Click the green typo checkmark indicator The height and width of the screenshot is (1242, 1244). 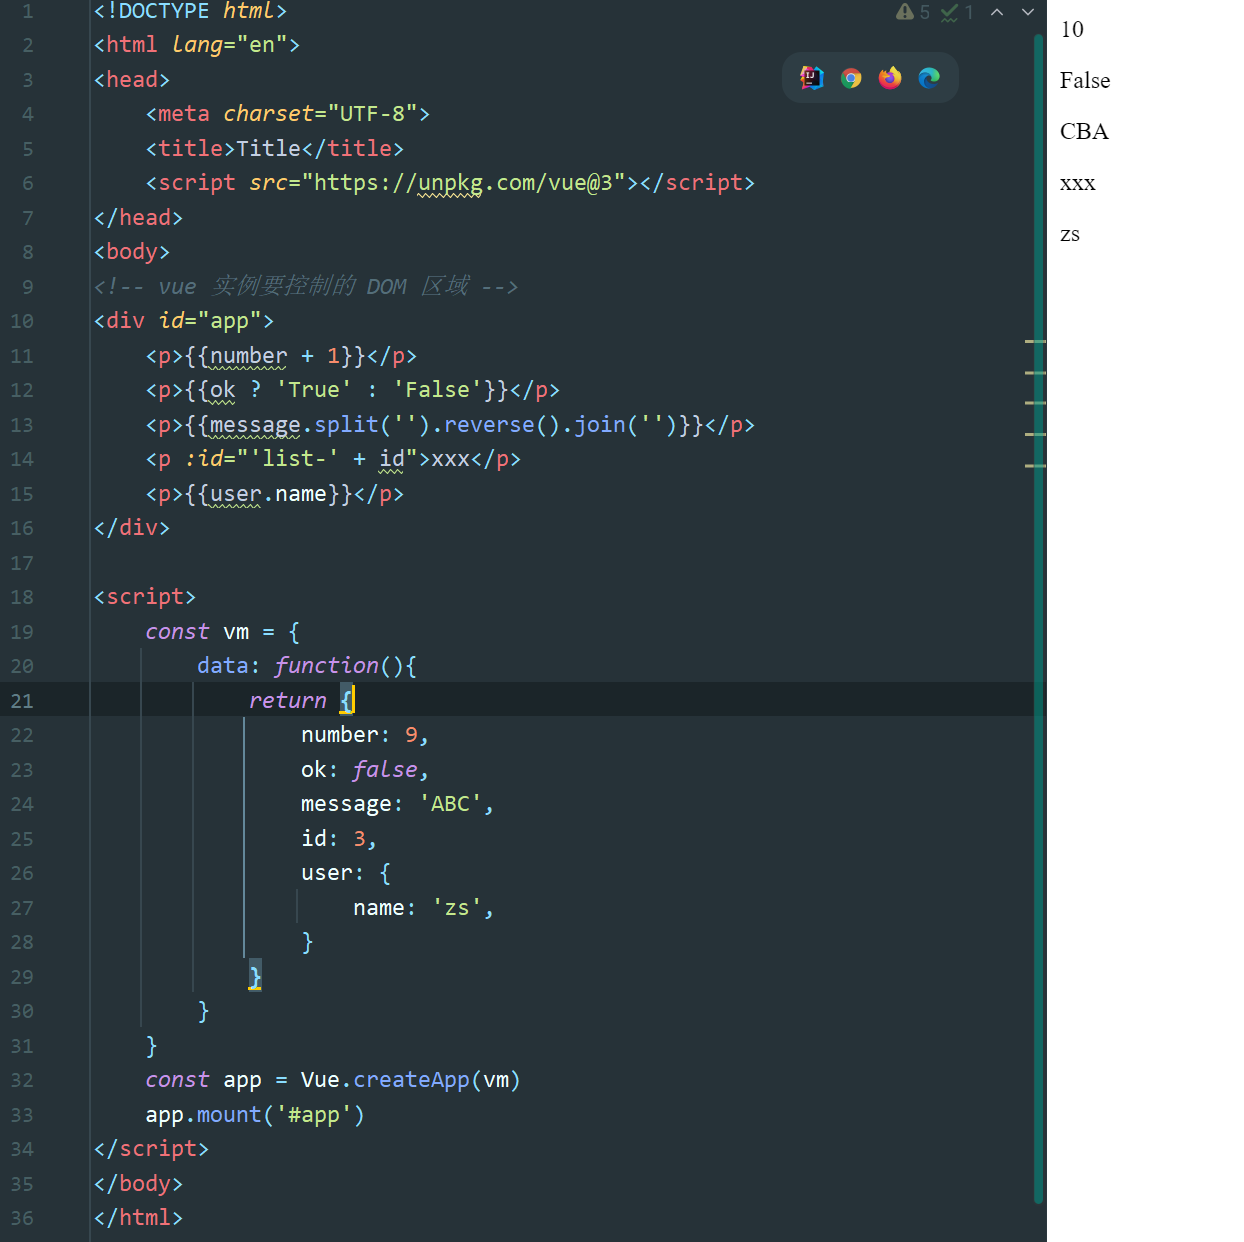pyautogui.click(x=950, y=12)
